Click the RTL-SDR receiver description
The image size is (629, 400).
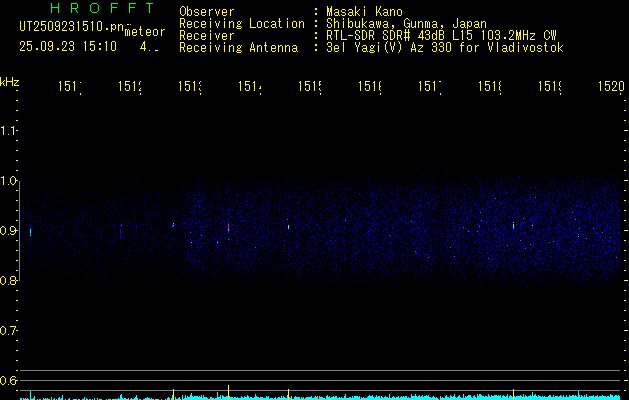(x=441, y=35)
